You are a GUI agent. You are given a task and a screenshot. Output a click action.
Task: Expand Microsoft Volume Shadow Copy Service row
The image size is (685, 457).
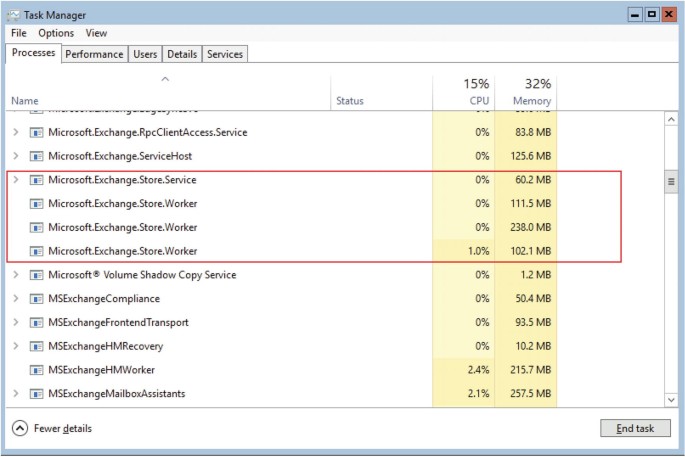click(x=16, y=274)
